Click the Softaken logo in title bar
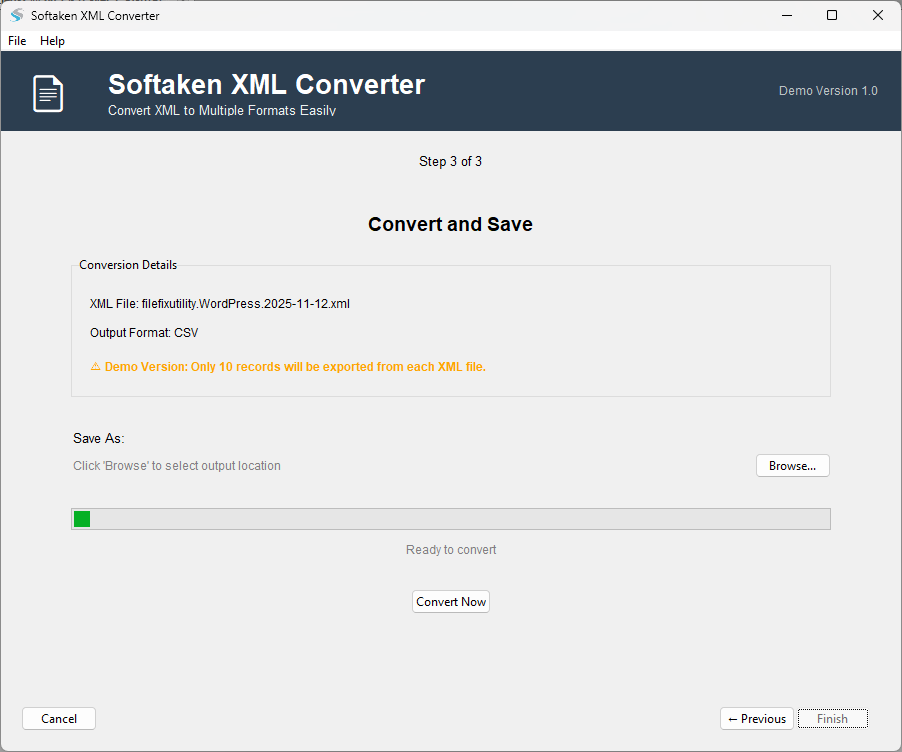 coord(16,15)
